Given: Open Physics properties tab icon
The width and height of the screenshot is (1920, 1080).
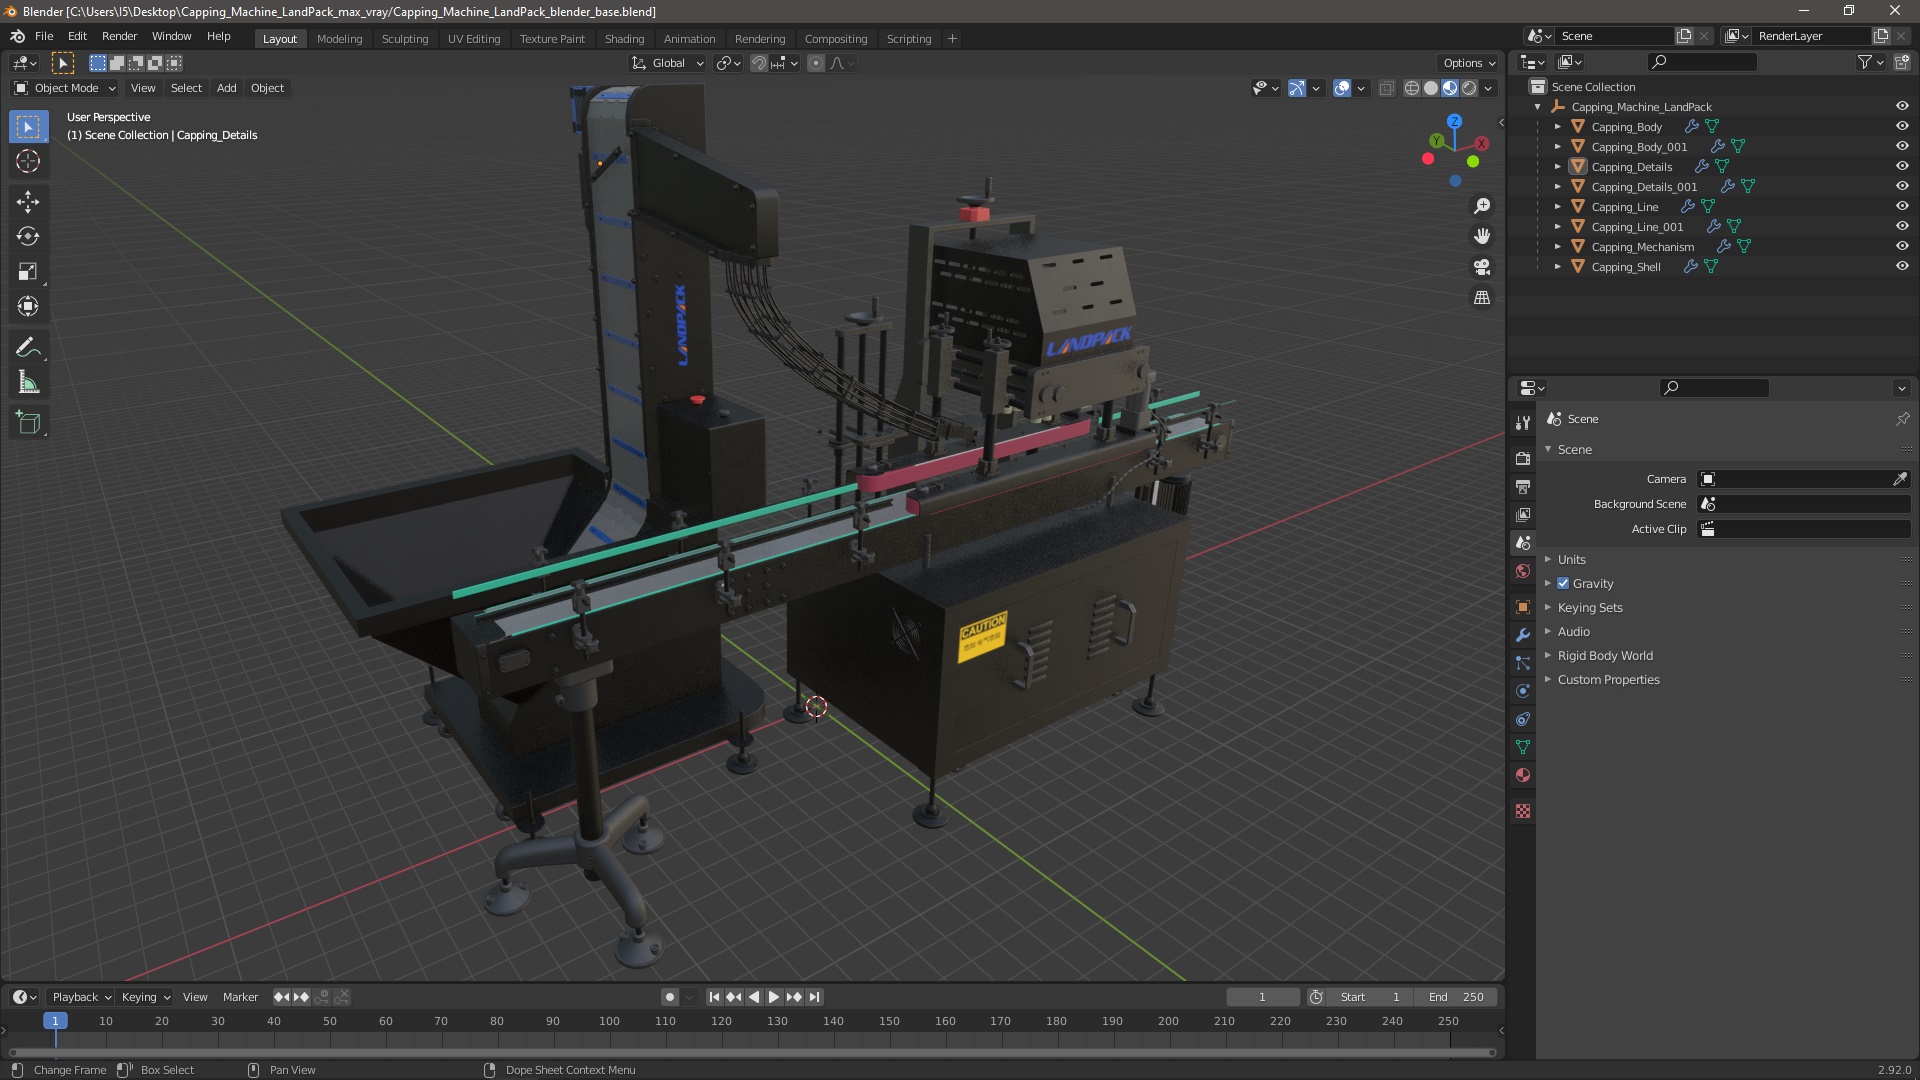Looking at the screenshot, I should [x=1523, y=691].
